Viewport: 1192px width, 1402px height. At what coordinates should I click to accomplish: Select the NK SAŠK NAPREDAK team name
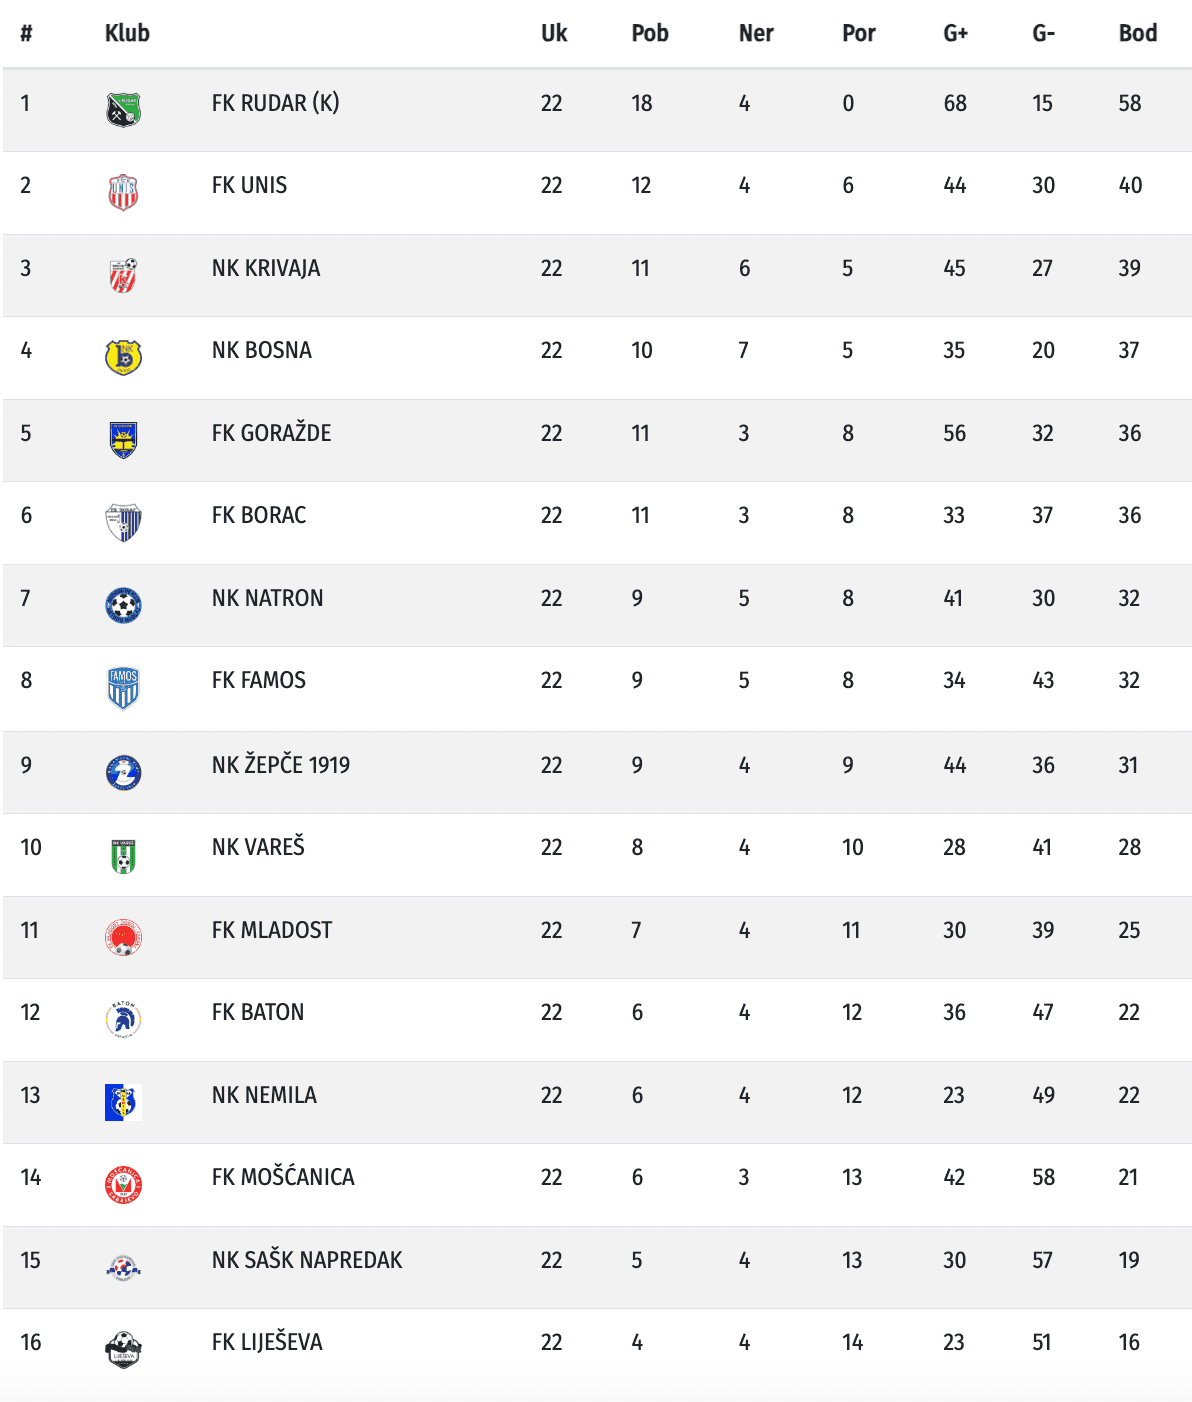(307, 1260)
